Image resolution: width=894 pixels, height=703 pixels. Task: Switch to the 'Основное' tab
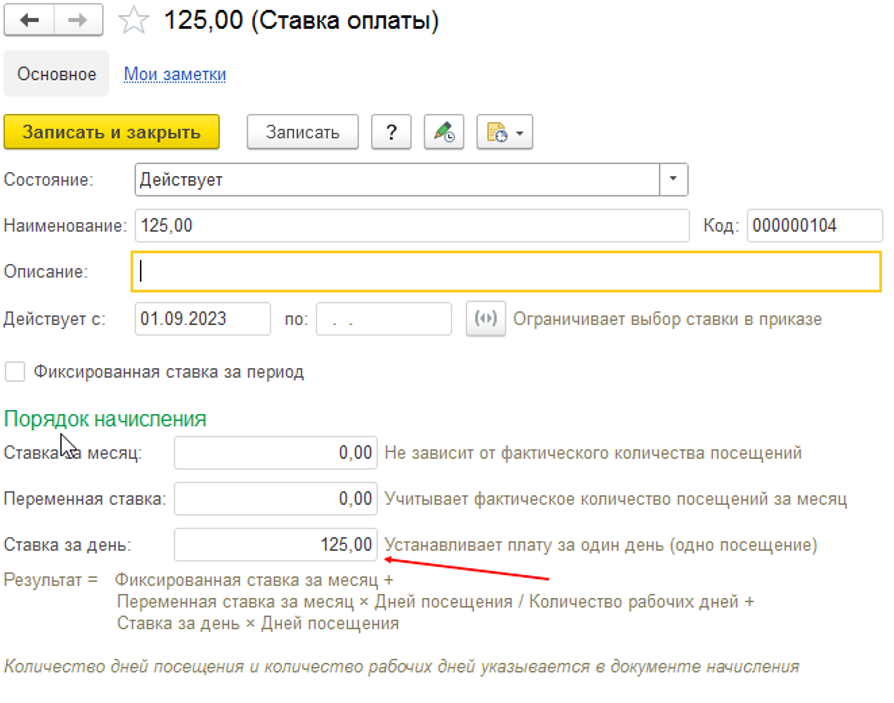(x=57, y=74)
